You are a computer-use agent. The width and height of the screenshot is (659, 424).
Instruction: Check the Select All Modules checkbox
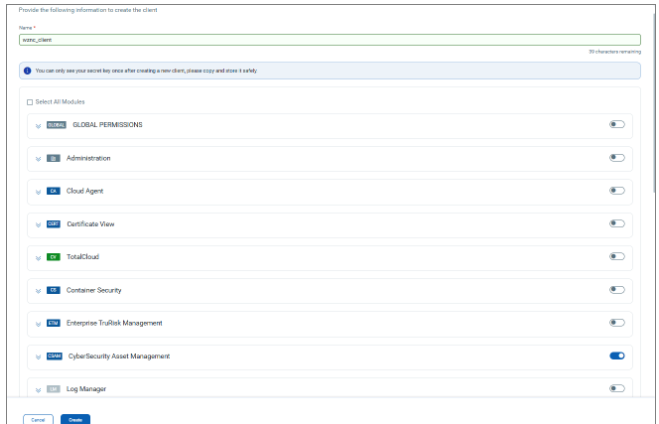[x=30, y=102]
